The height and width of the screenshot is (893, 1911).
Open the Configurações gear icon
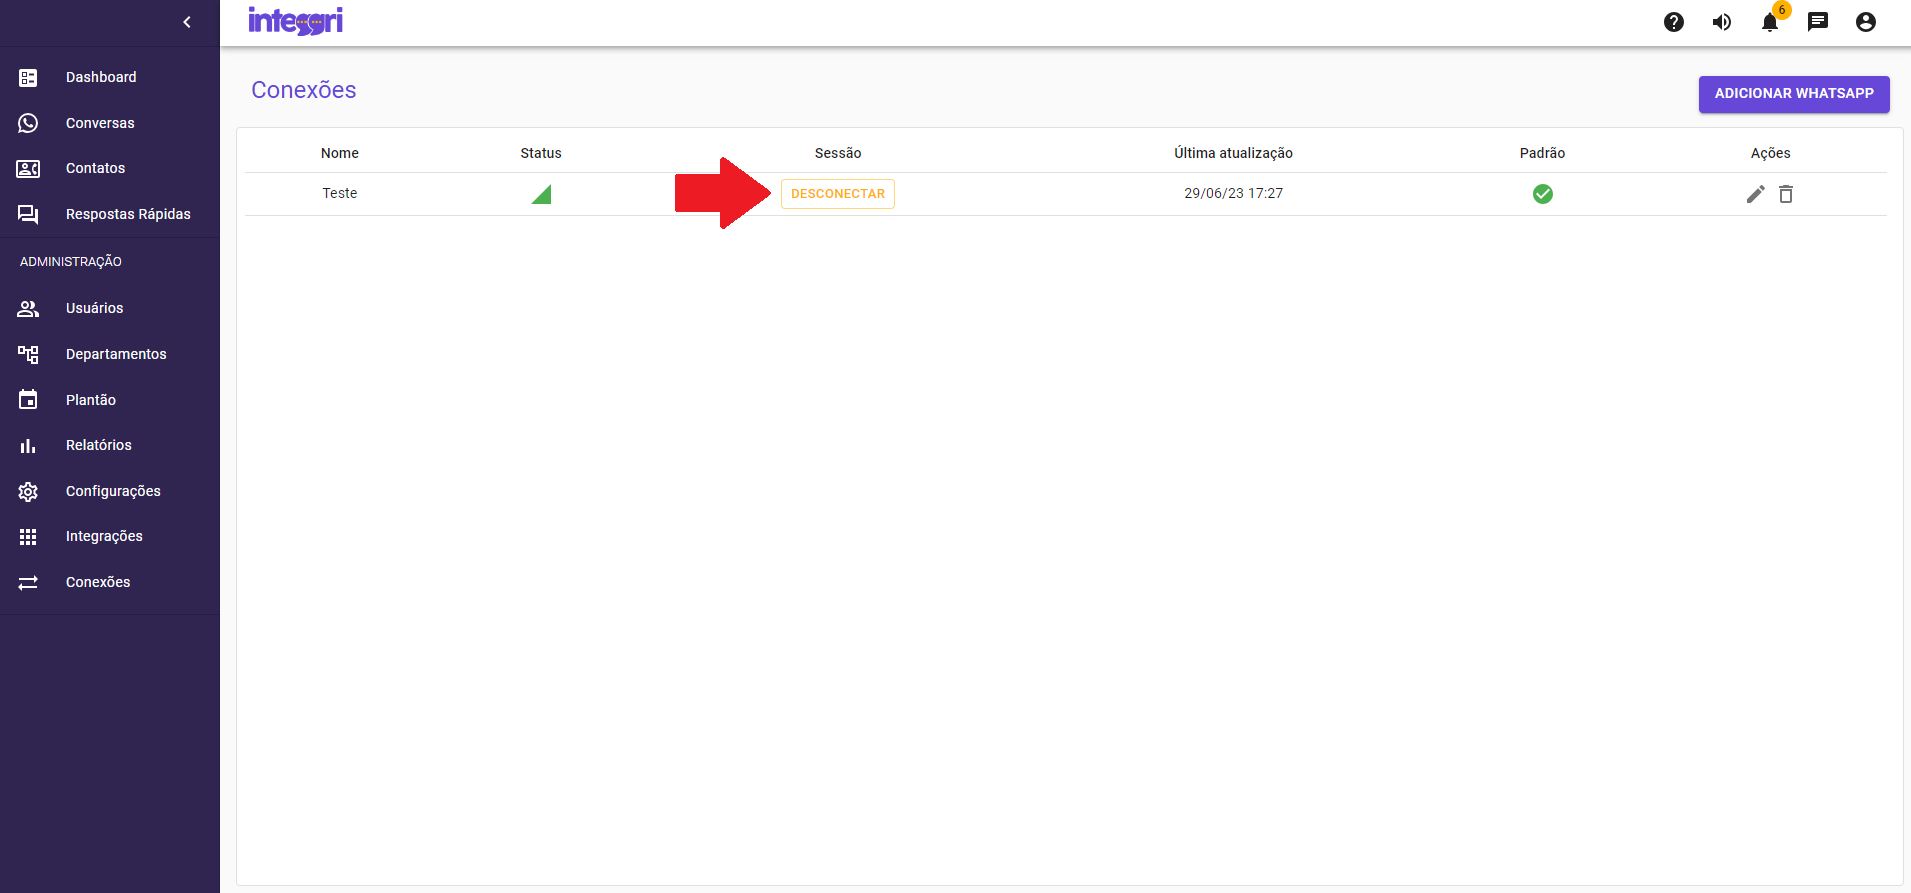28,491
